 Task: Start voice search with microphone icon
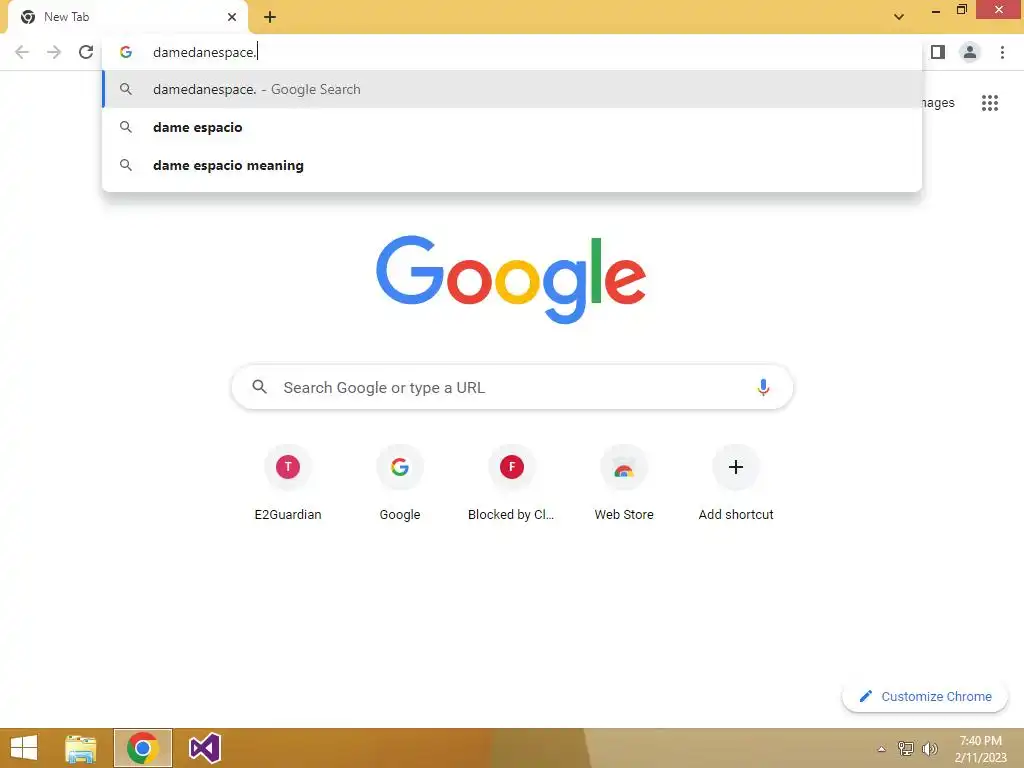(x=763, y=387)
